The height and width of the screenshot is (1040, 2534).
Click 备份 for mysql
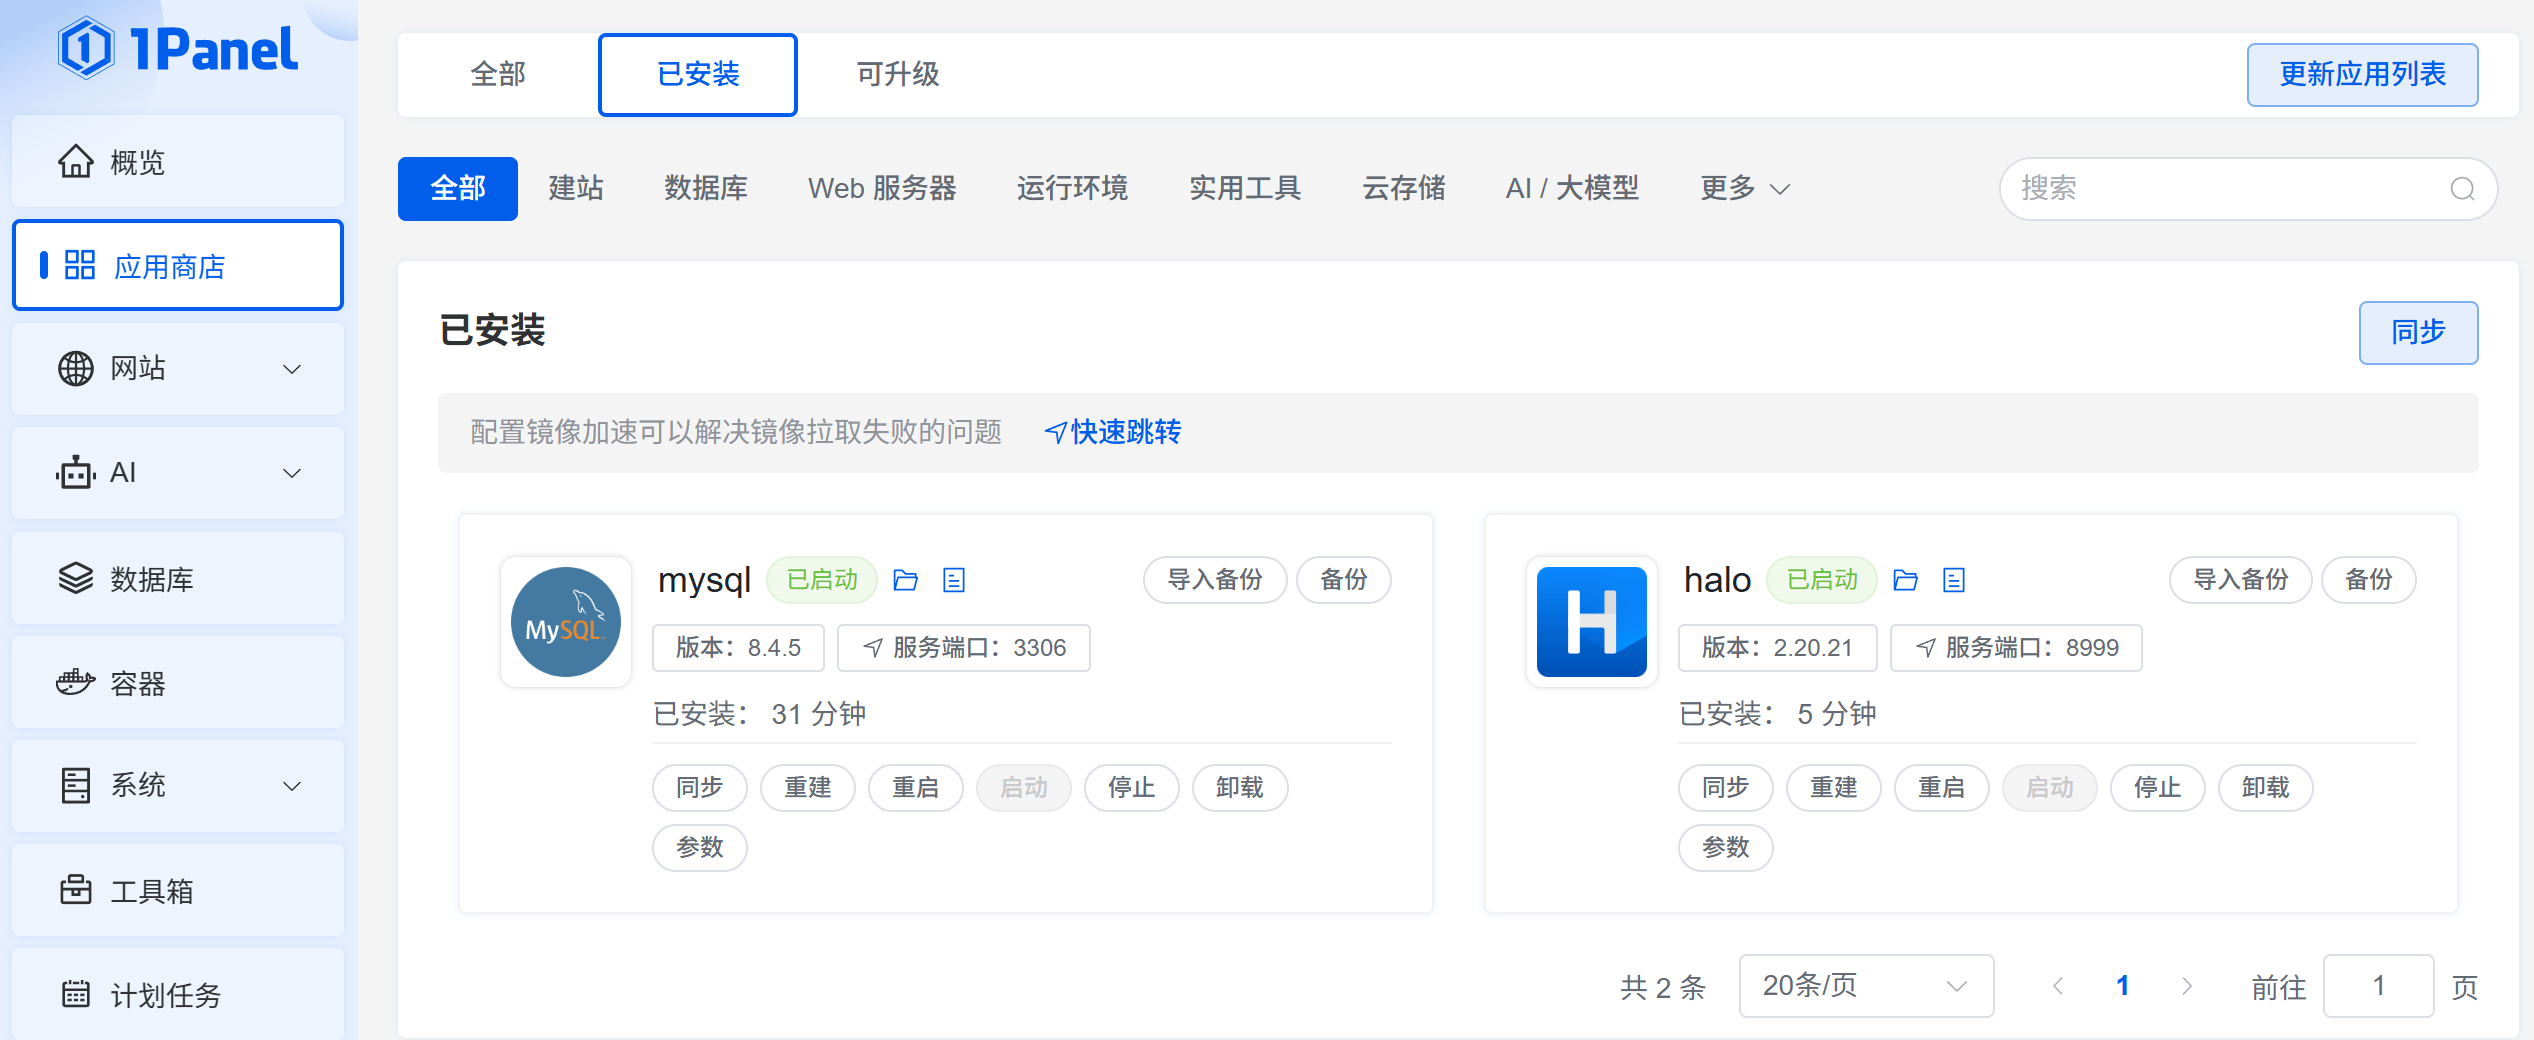[x=1343, y=580]
